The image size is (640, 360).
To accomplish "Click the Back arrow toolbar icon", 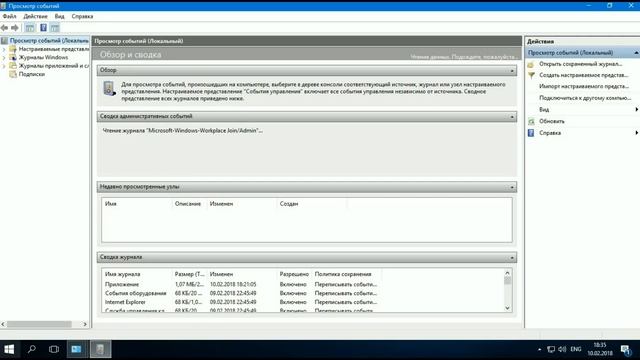I will tap(4, 28).
